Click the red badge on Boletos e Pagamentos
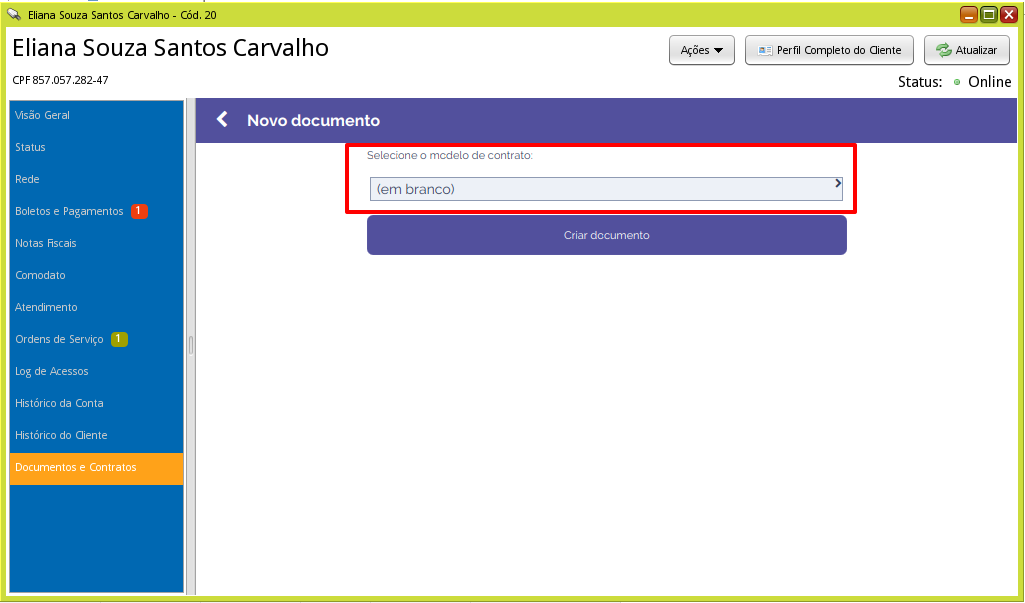Viewport: 1025px width, 603px height. (138, 211)
